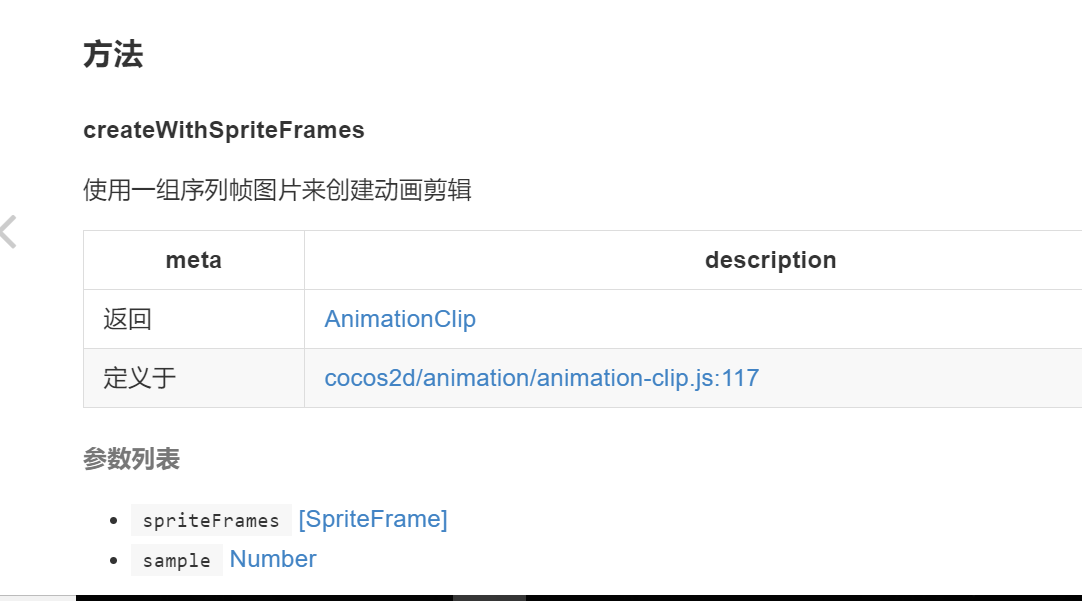Open the animation-clip.js:117 source link

tap(541, 378)
